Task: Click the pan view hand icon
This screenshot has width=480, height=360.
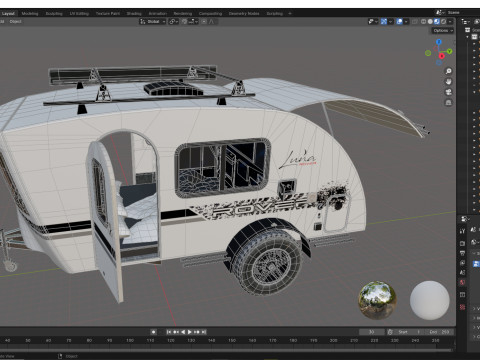Action: (x=449, y=81)
